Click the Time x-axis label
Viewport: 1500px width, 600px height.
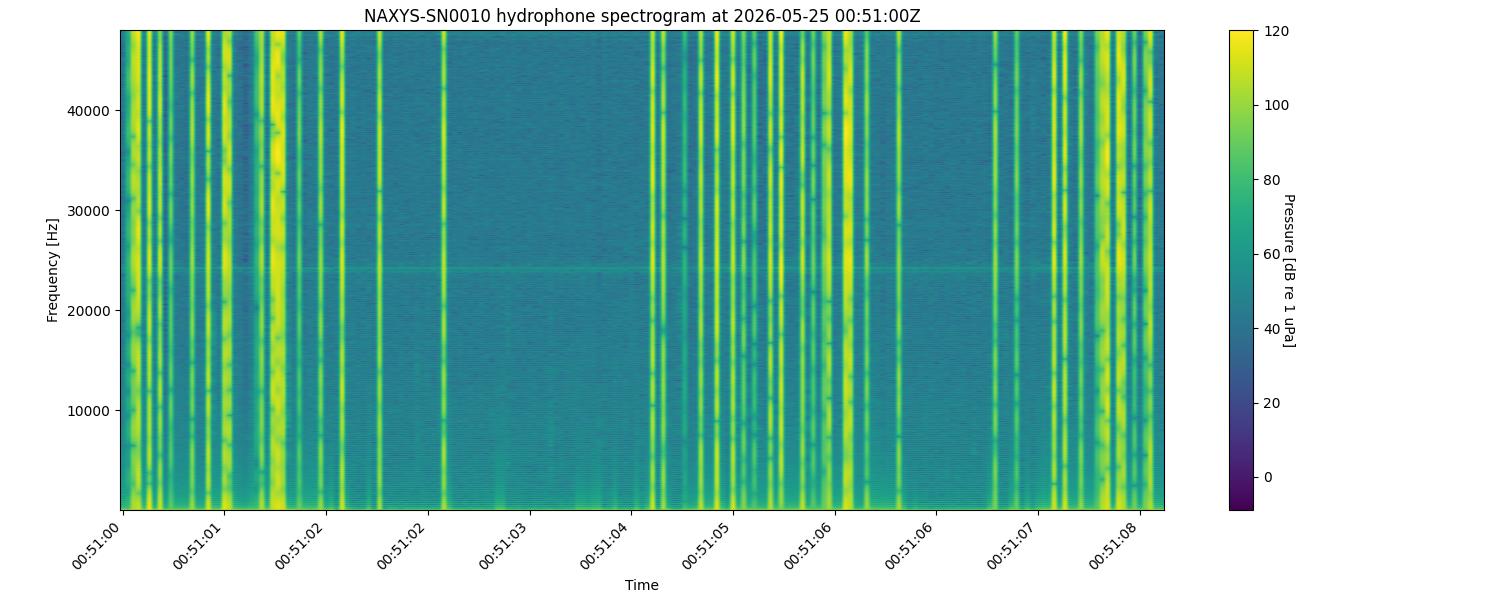point(642,585)
